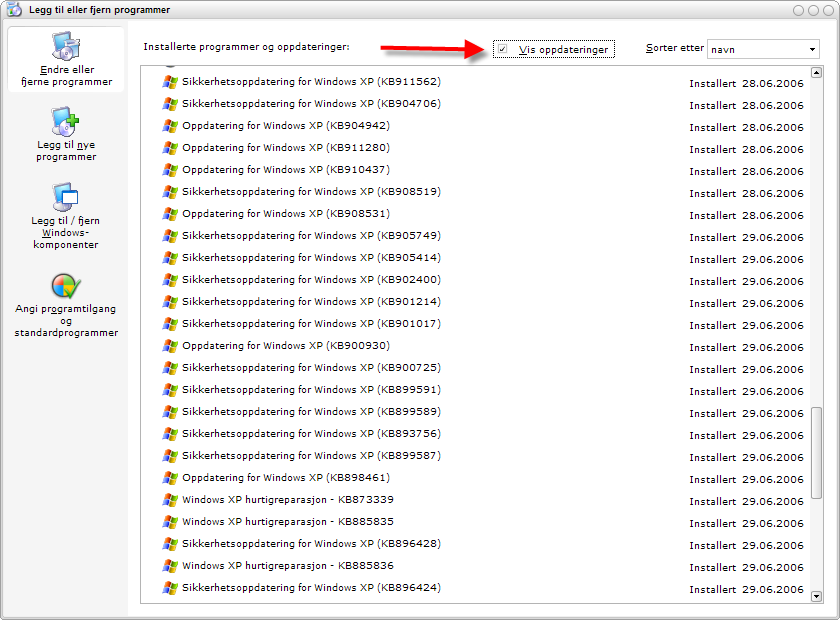Click icon next to Sikkerhetsoppdatering KB904706
The height and width of the screenshot is (620, 840).
170,104
